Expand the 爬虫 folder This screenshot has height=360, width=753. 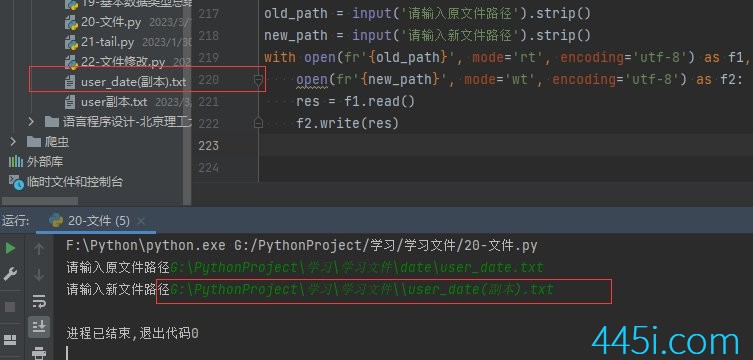pos(13,142)
